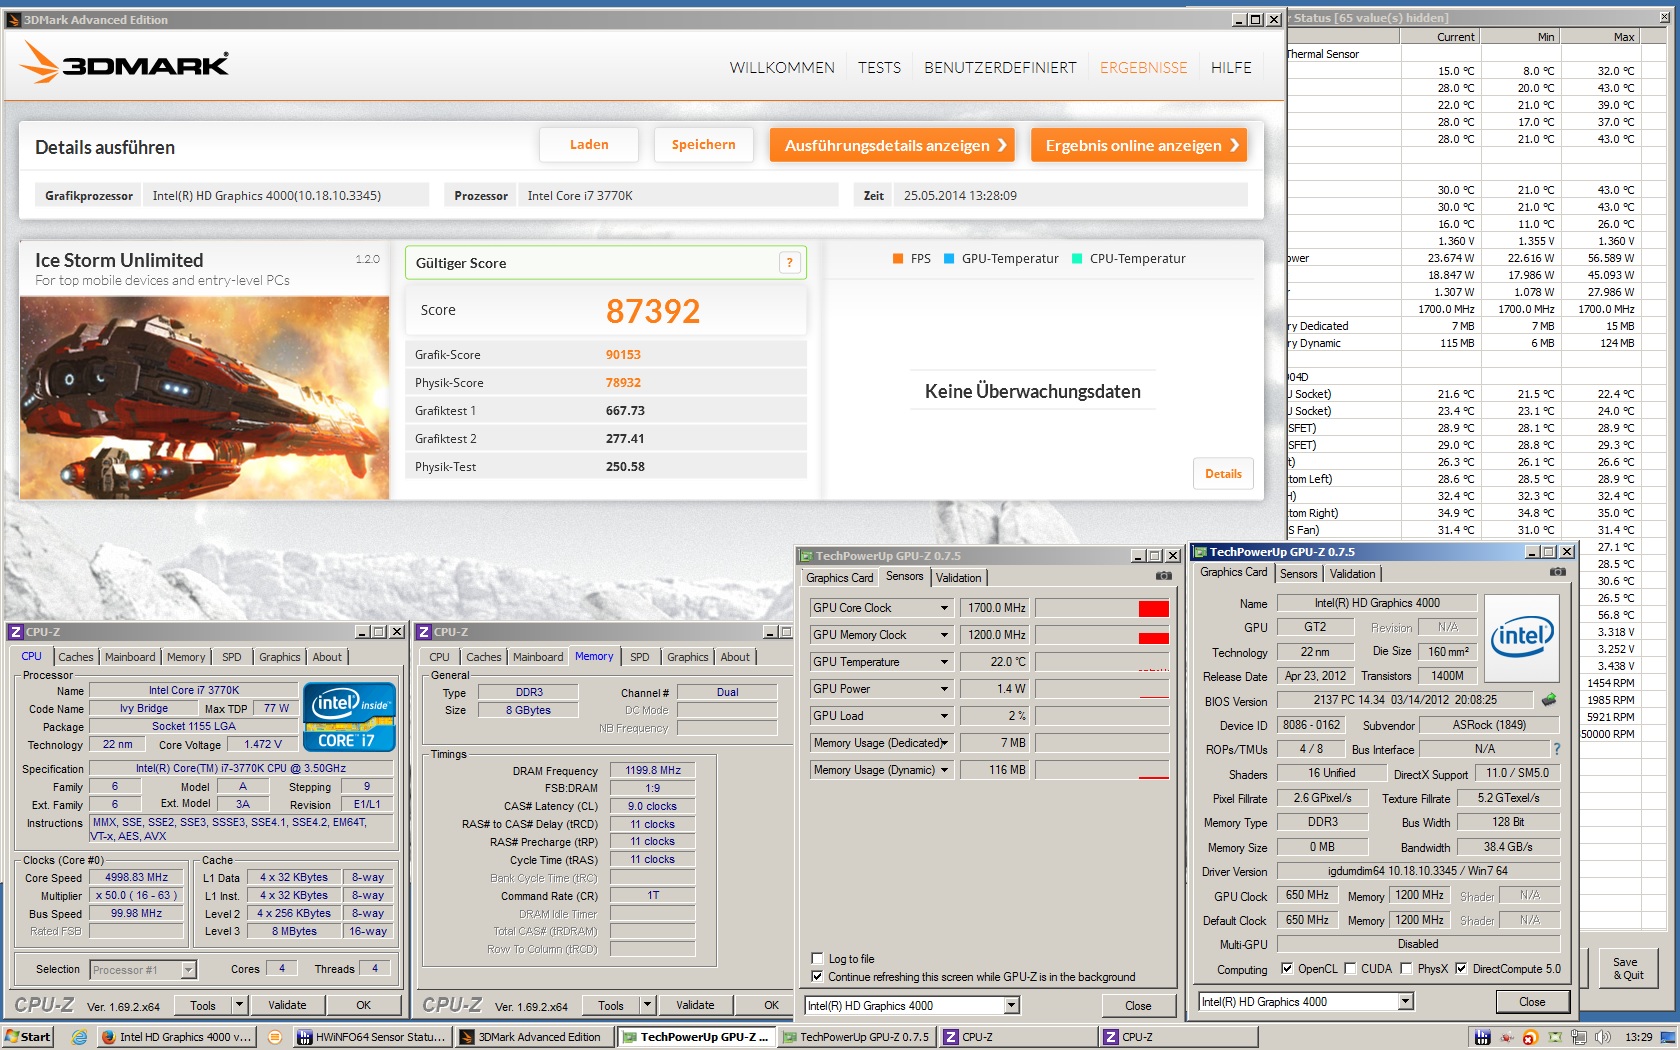Toggle the CUDA checkbox
The image size is (1680, 1050).
tap(1350, 968)
